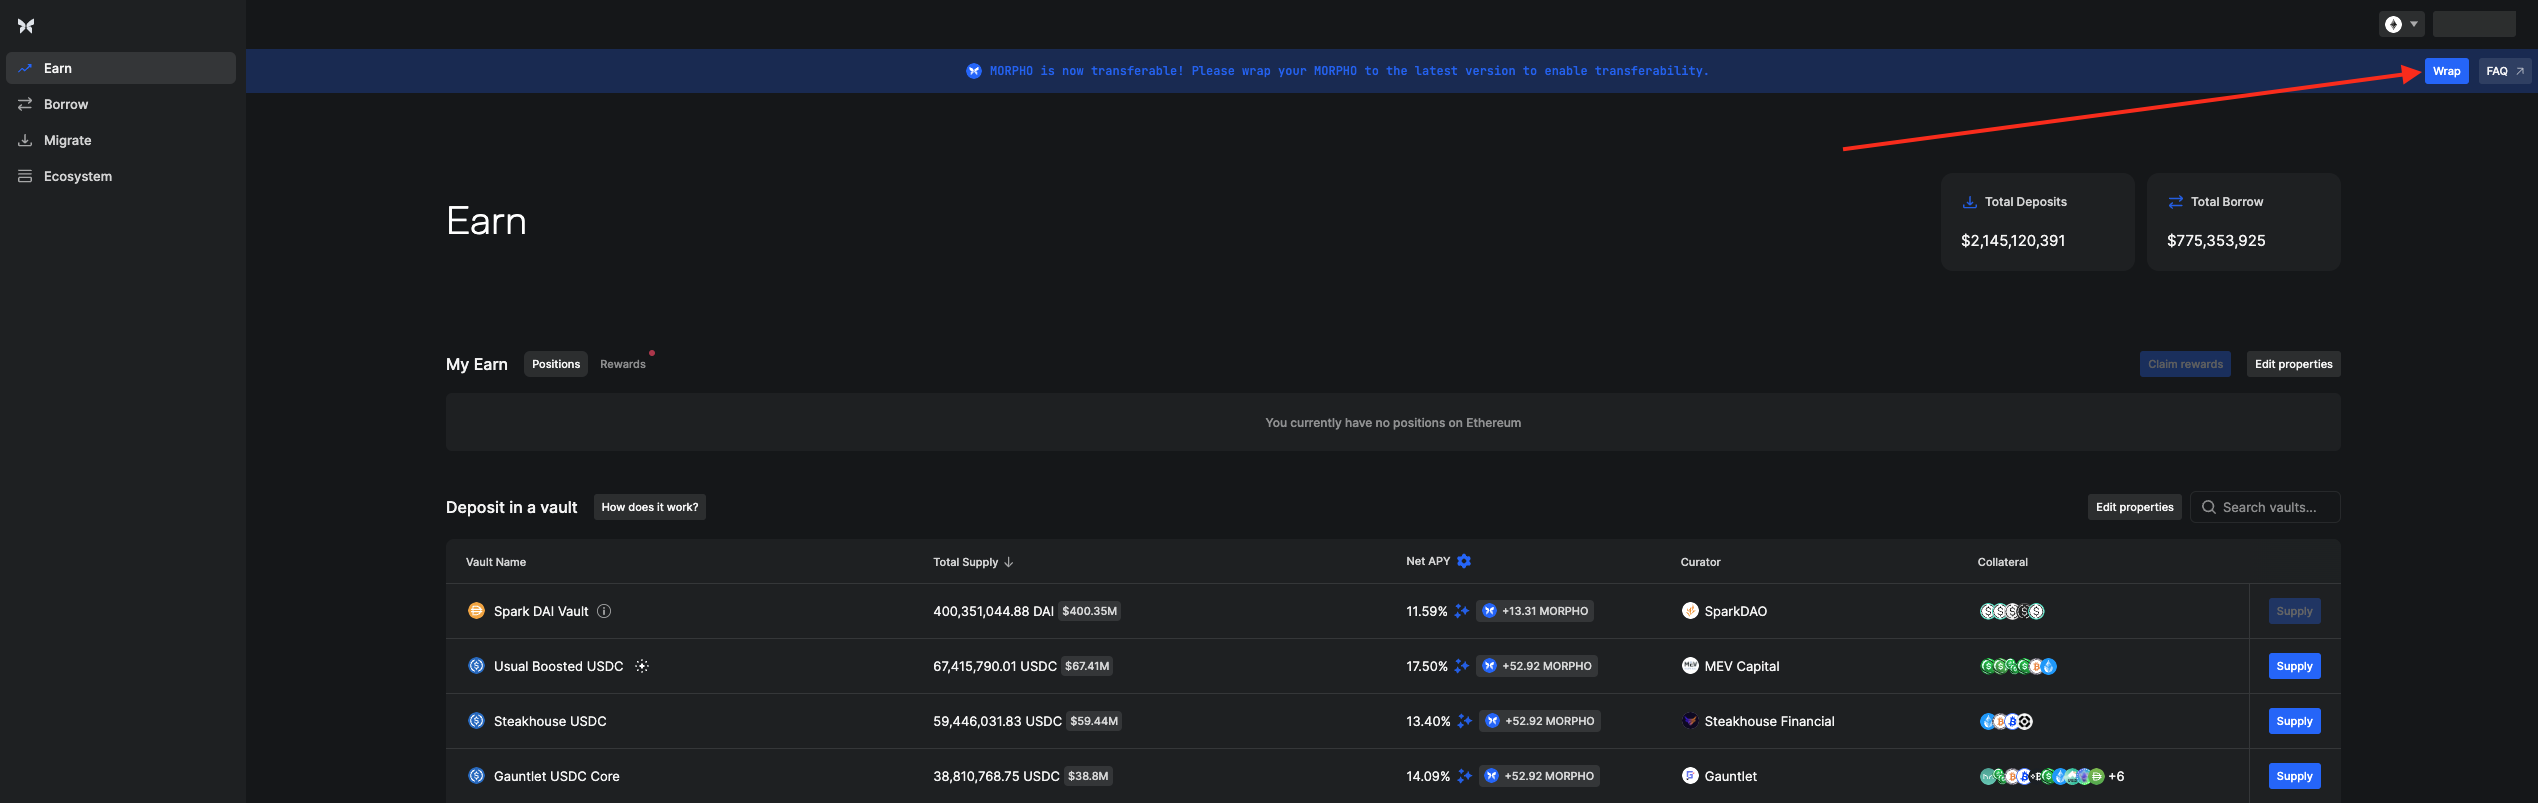The image size is (2538, 803).
Task: Switch to the Rewards tab
Action: [x=623, y=364]
